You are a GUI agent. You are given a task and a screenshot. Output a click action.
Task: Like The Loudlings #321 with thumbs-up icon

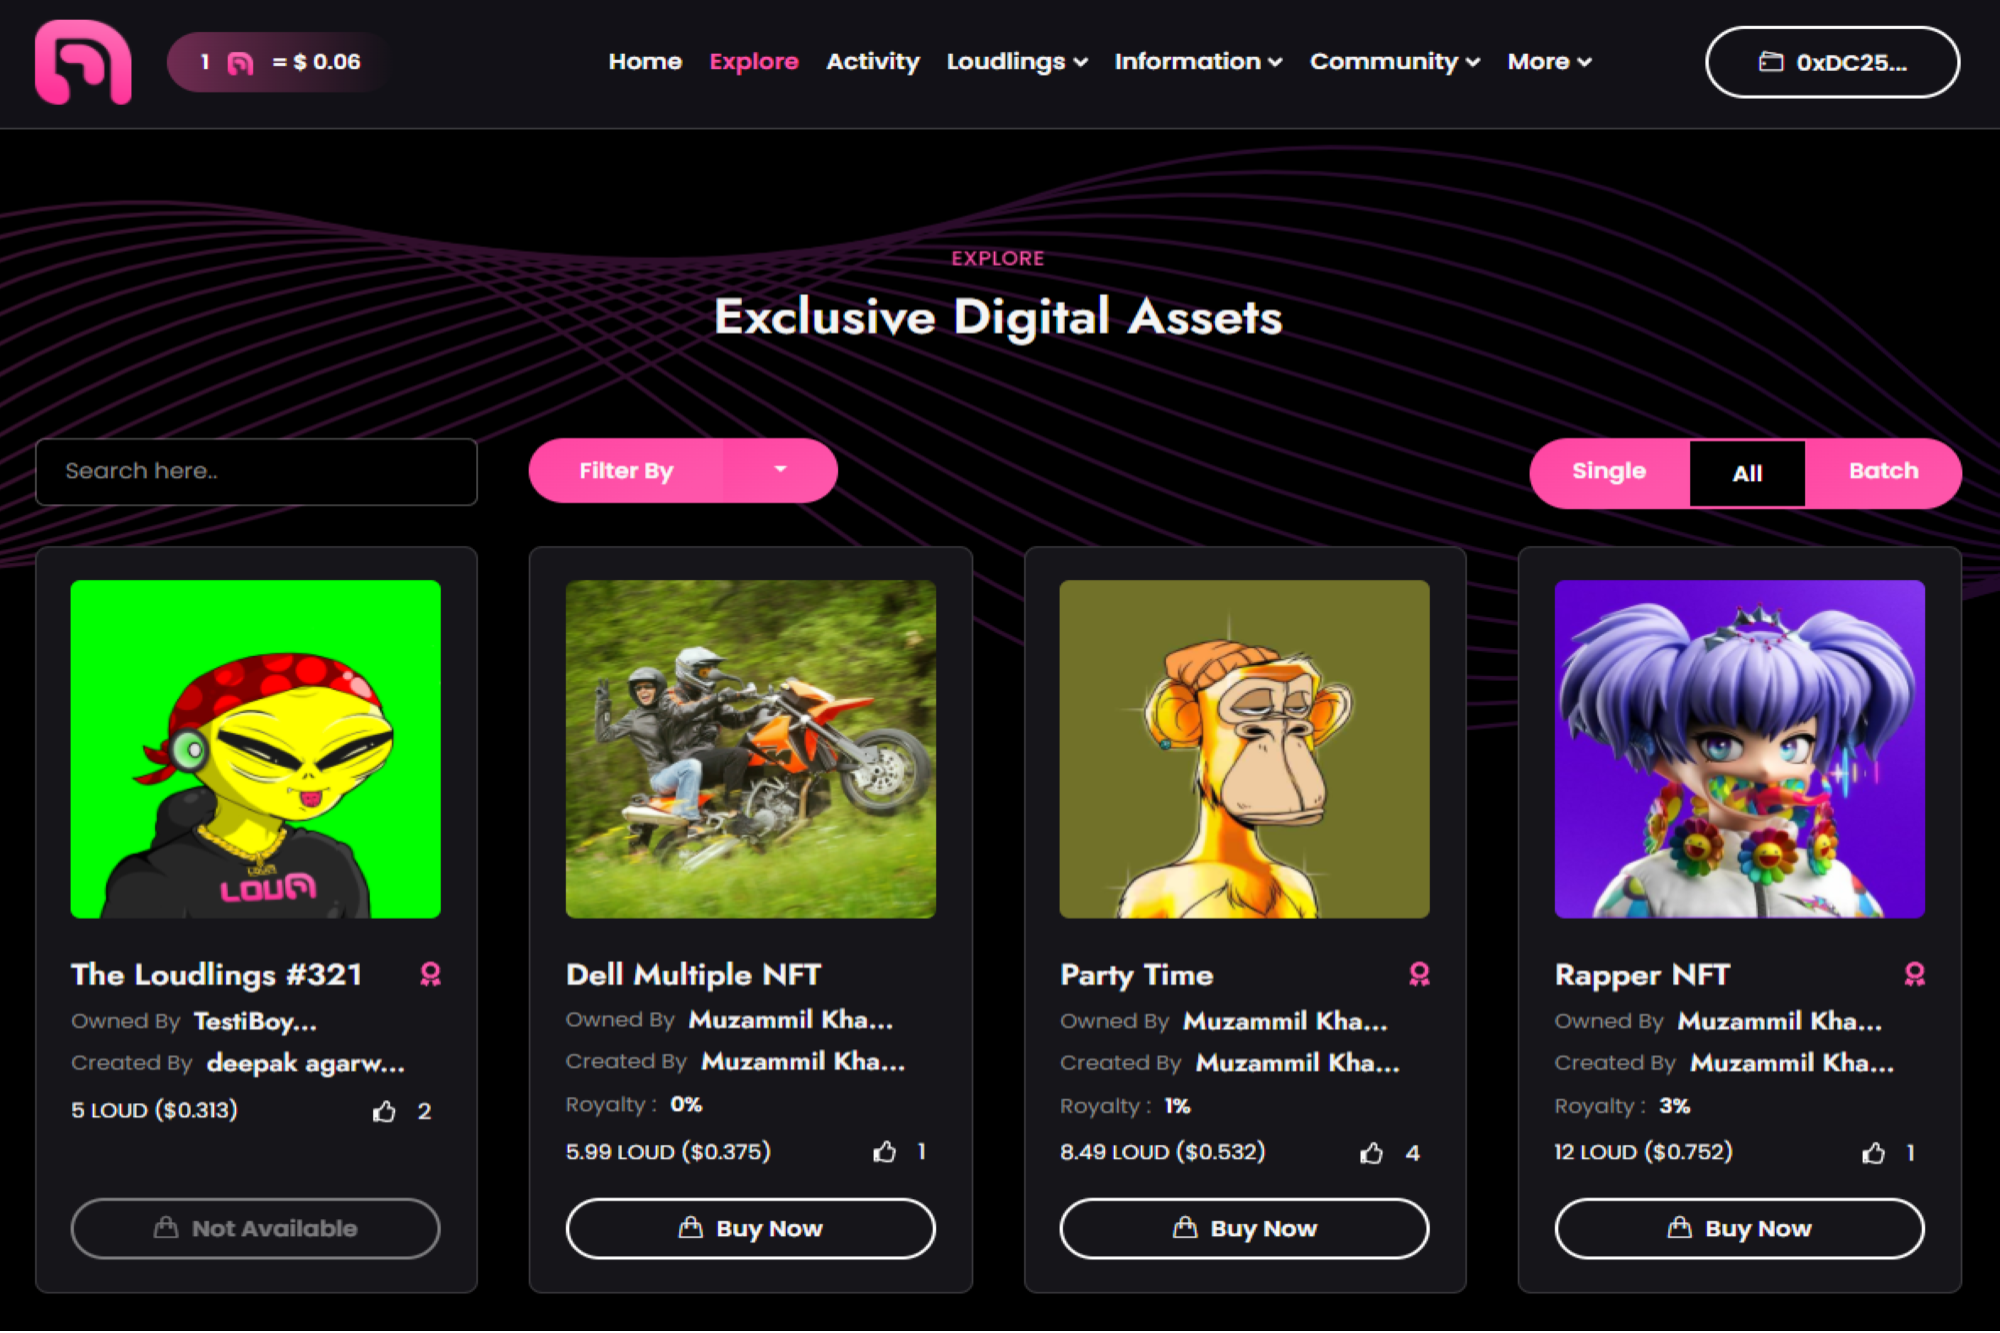click(385, 1111)
